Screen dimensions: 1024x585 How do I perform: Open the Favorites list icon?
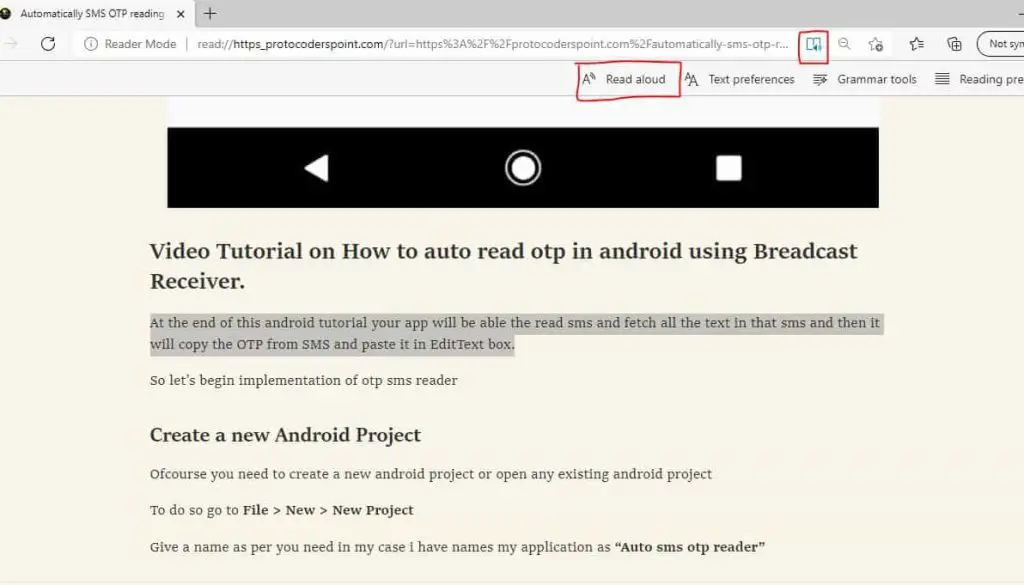click(x=916, y=44)
